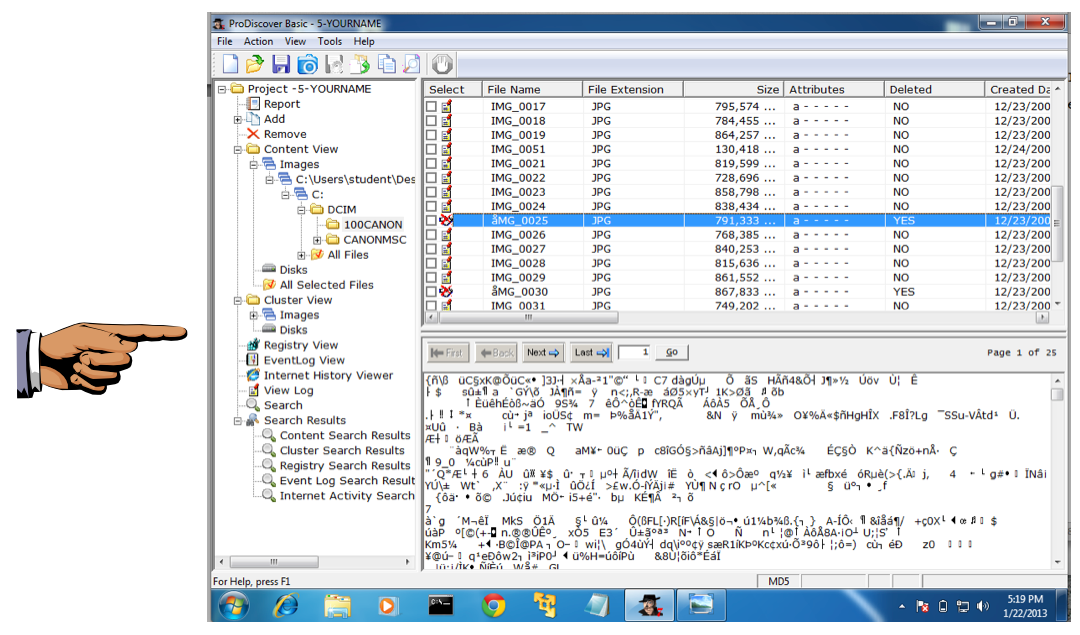Click the Capture Image camera icon

(x=307, y=65)
